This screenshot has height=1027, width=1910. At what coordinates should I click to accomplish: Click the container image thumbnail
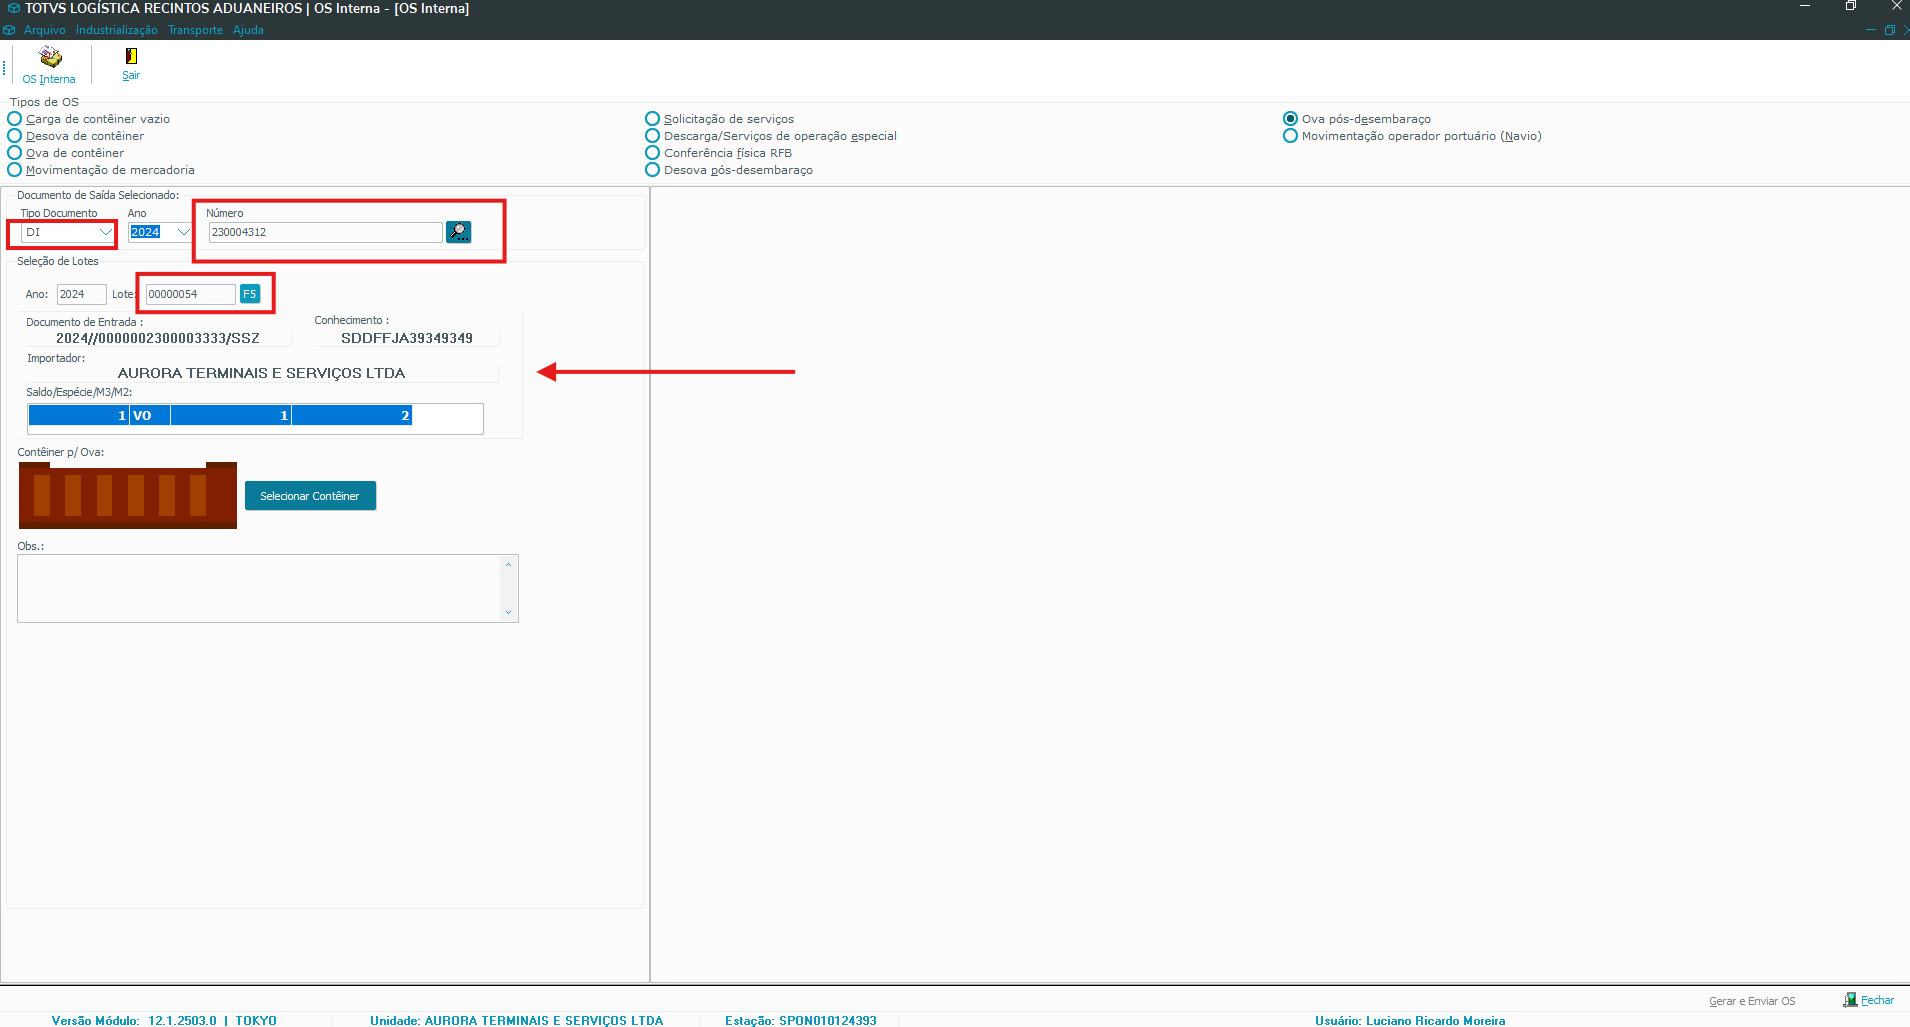[128, 495]
